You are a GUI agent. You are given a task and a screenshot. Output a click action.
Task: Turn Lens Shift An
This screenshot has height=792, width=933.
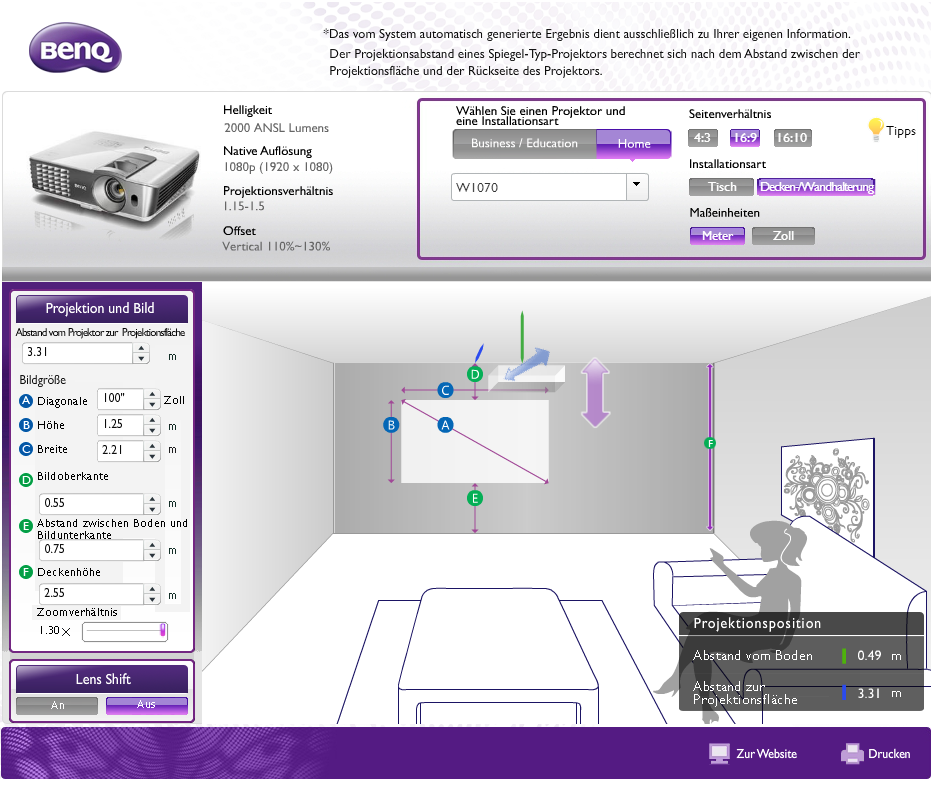point(57,706)
